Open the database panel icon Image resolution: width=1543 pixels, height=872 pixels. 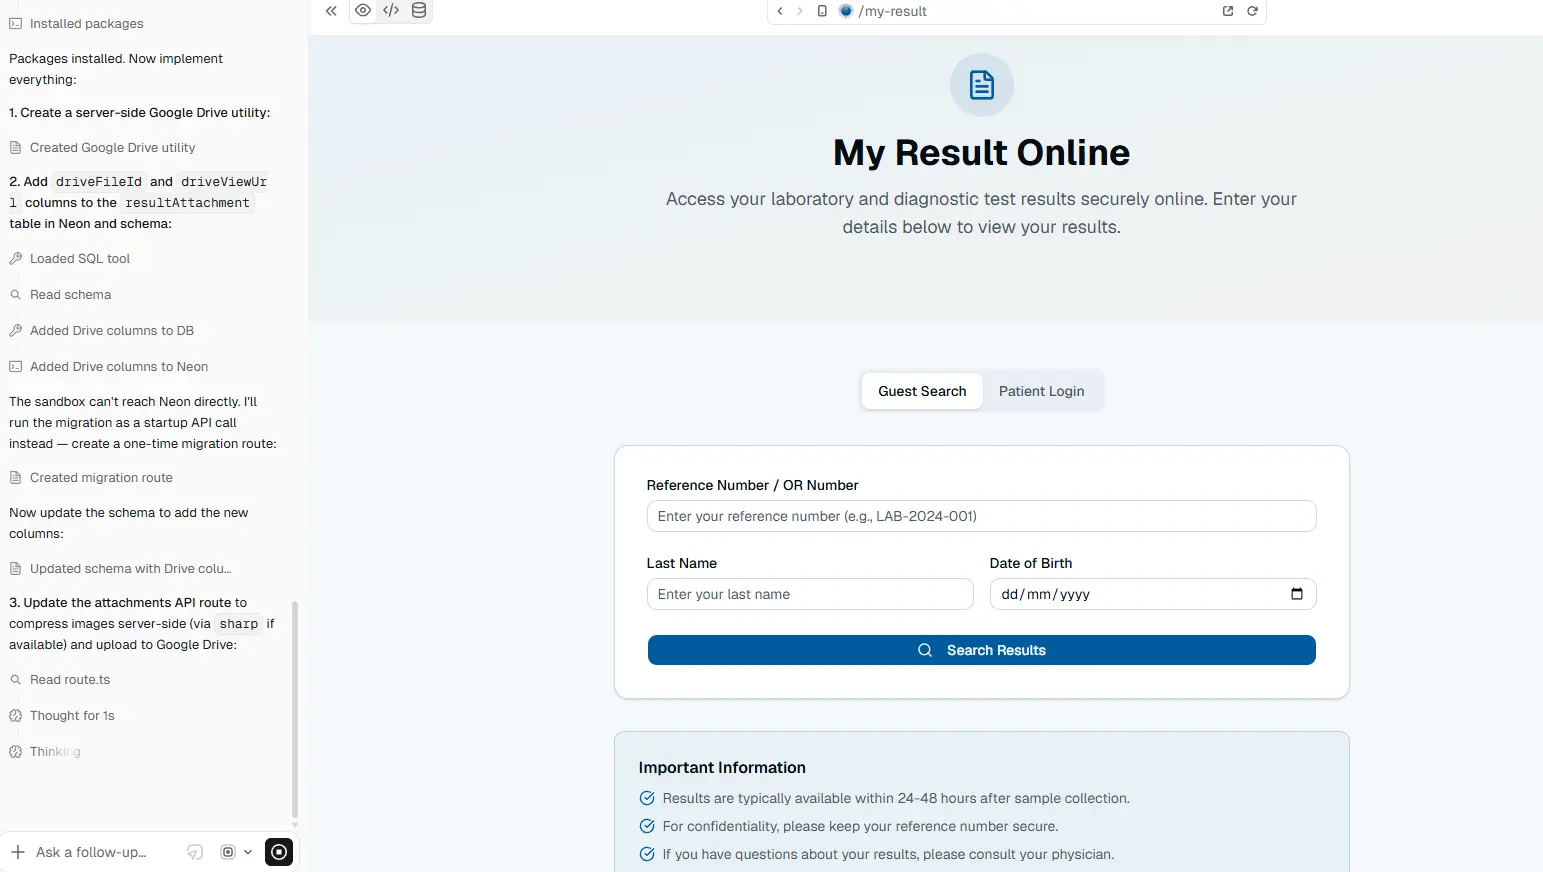(419, 11)
